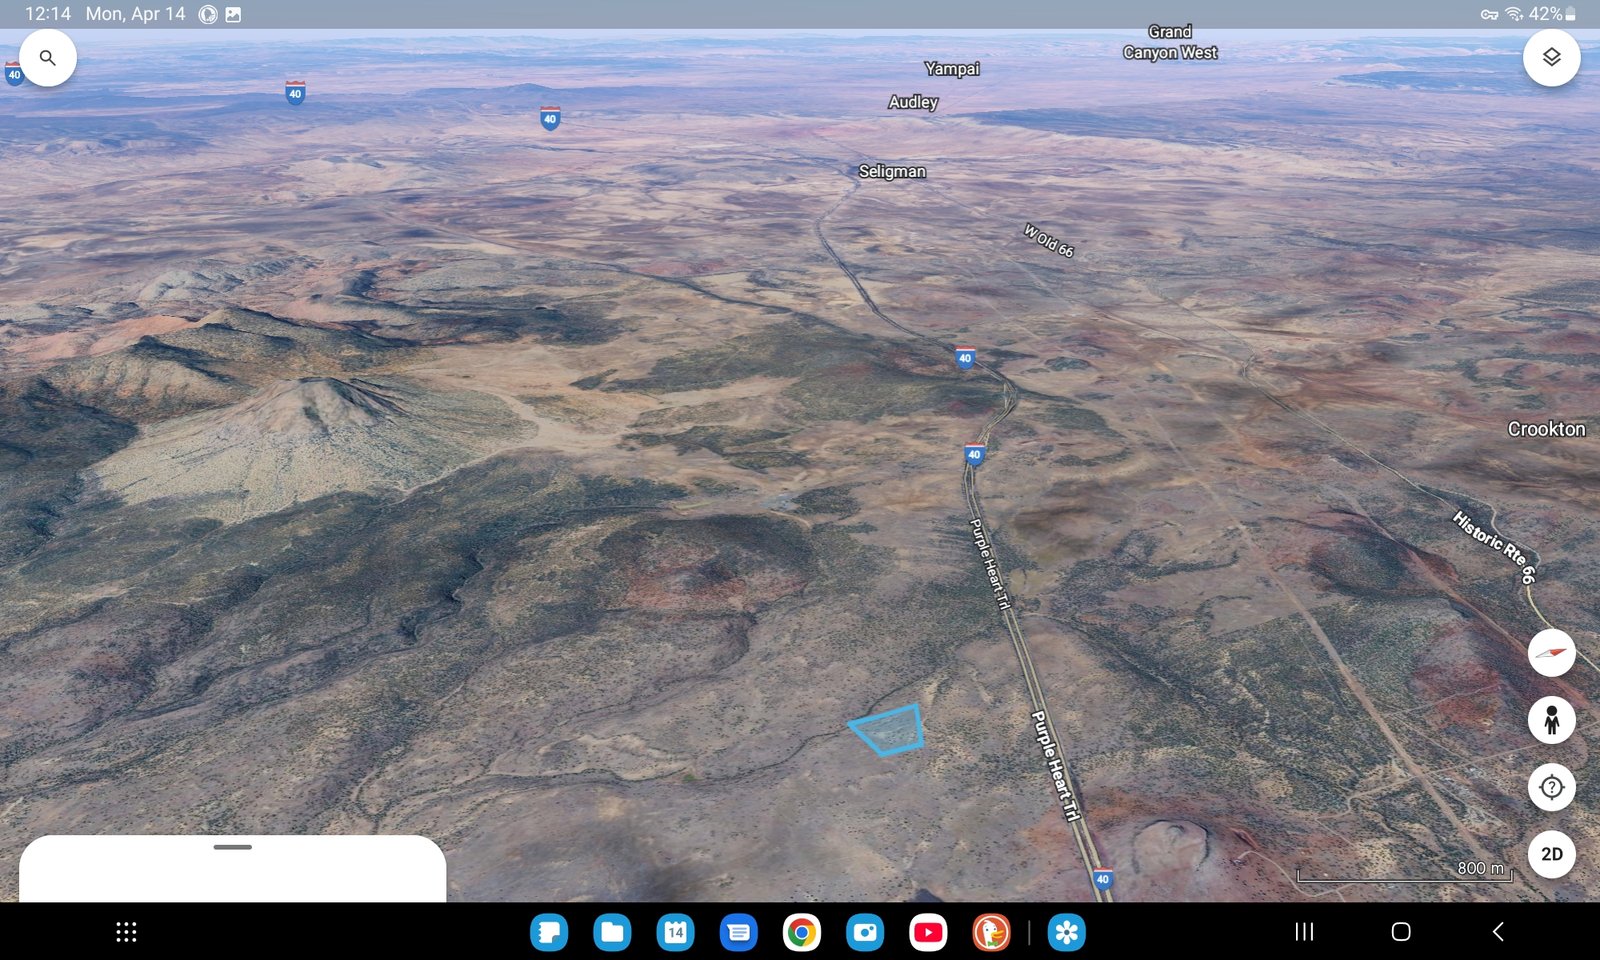This screenshot has width=1600, height=960.
Task: Expand the bottom sheet drag handle
Action: pos(232,847)
